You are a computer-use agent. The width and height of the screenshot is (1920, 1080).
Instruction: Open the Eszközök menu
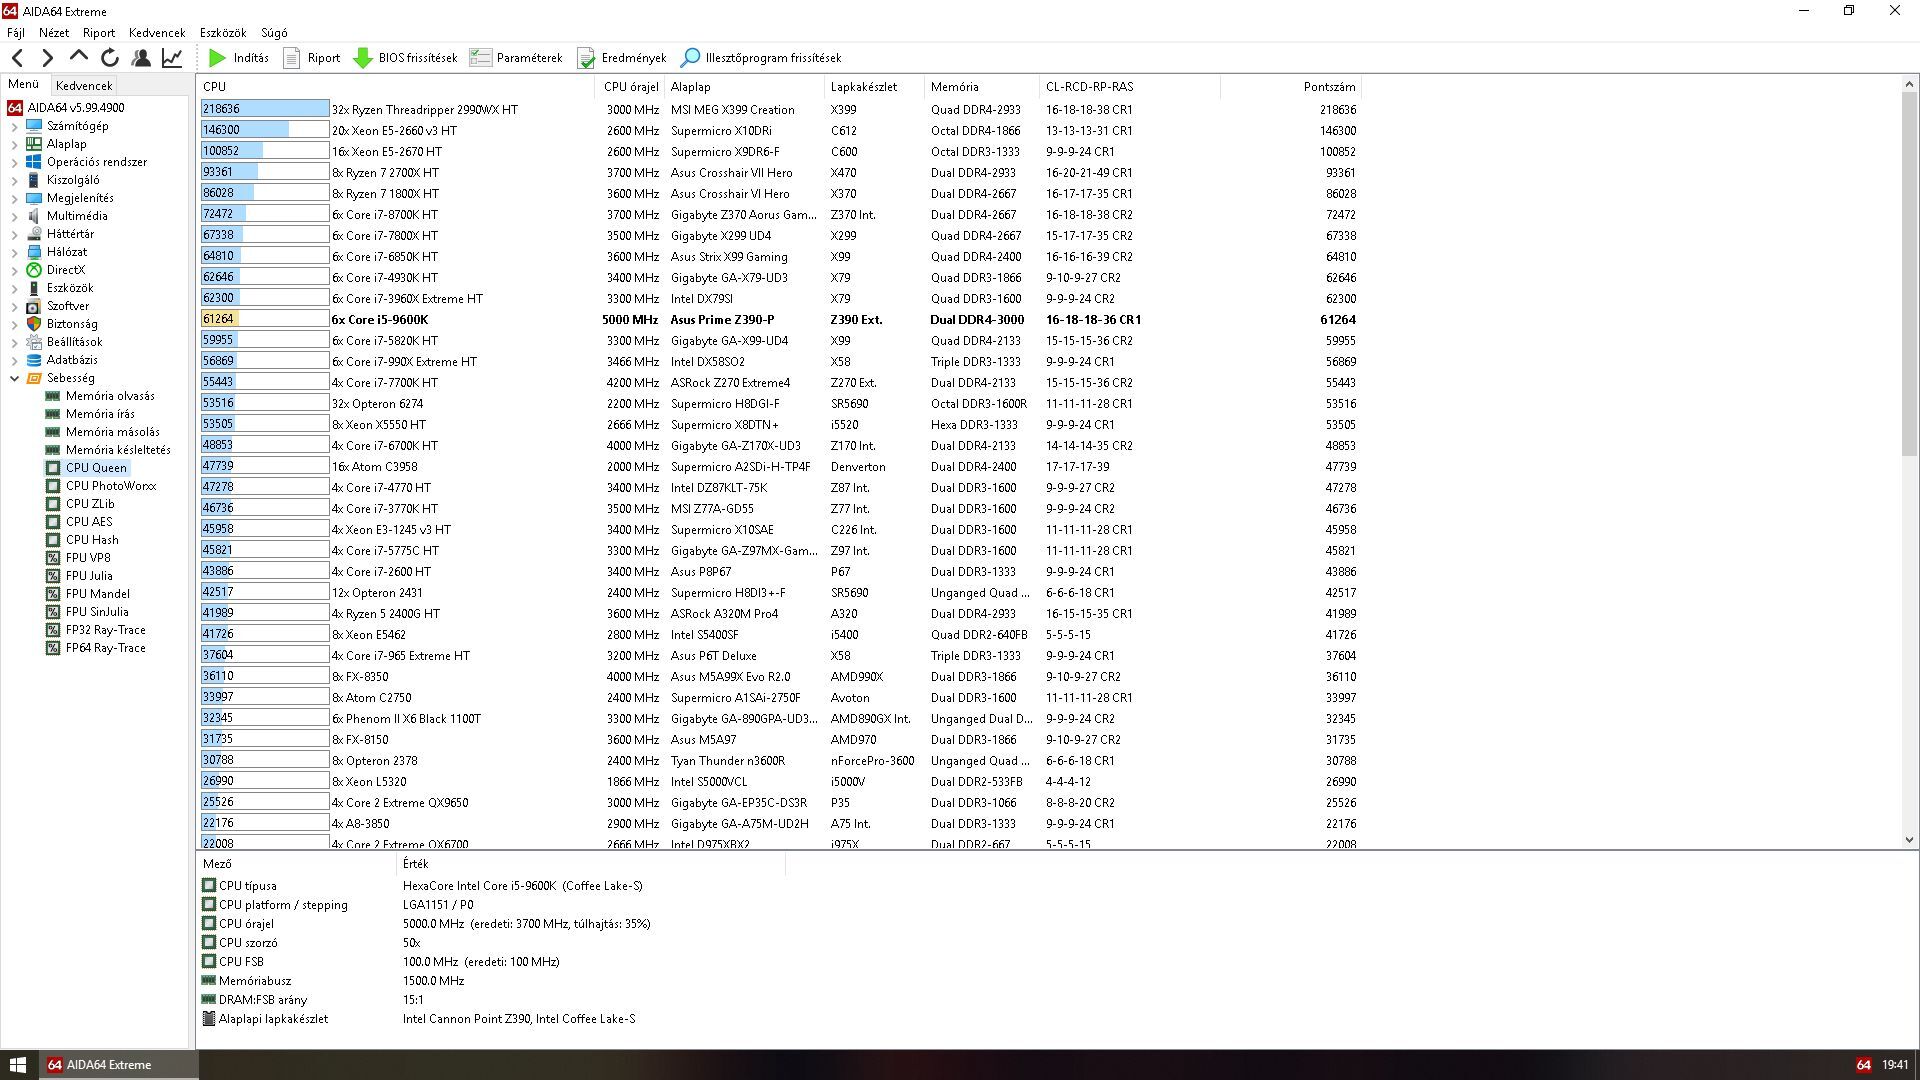pos(222,33)
